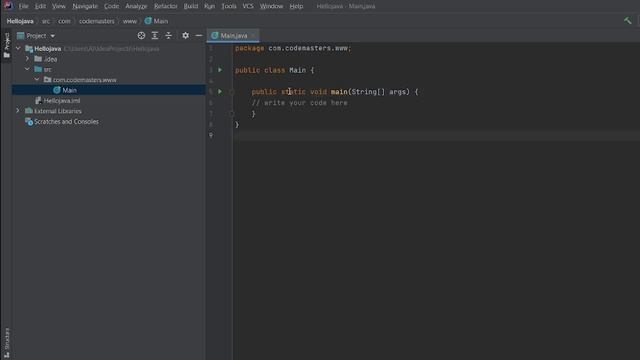Select com.codemasters.www package in tree

coord(84,80)
